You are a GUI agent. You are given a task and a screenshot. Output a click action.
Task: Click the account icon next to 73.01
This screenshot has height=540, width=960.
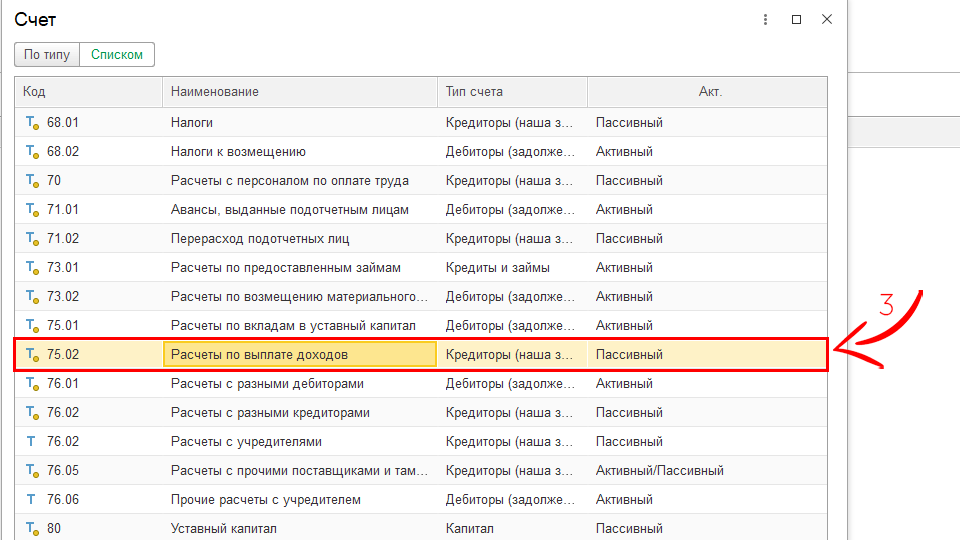point(32,268)
